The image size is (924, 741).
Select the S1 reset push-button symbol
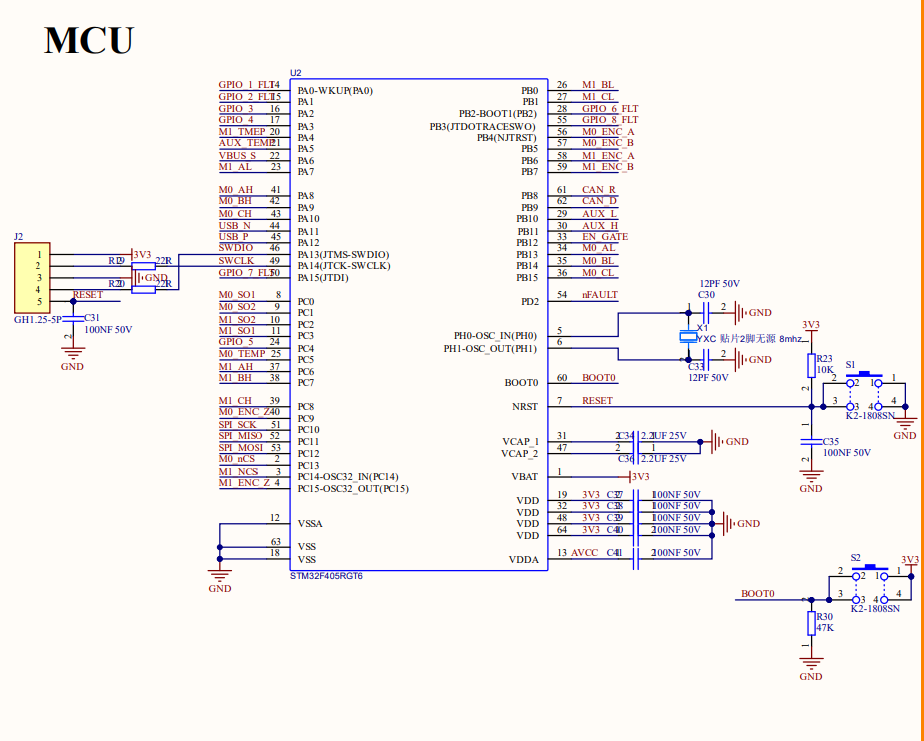[x=864, y=380]
